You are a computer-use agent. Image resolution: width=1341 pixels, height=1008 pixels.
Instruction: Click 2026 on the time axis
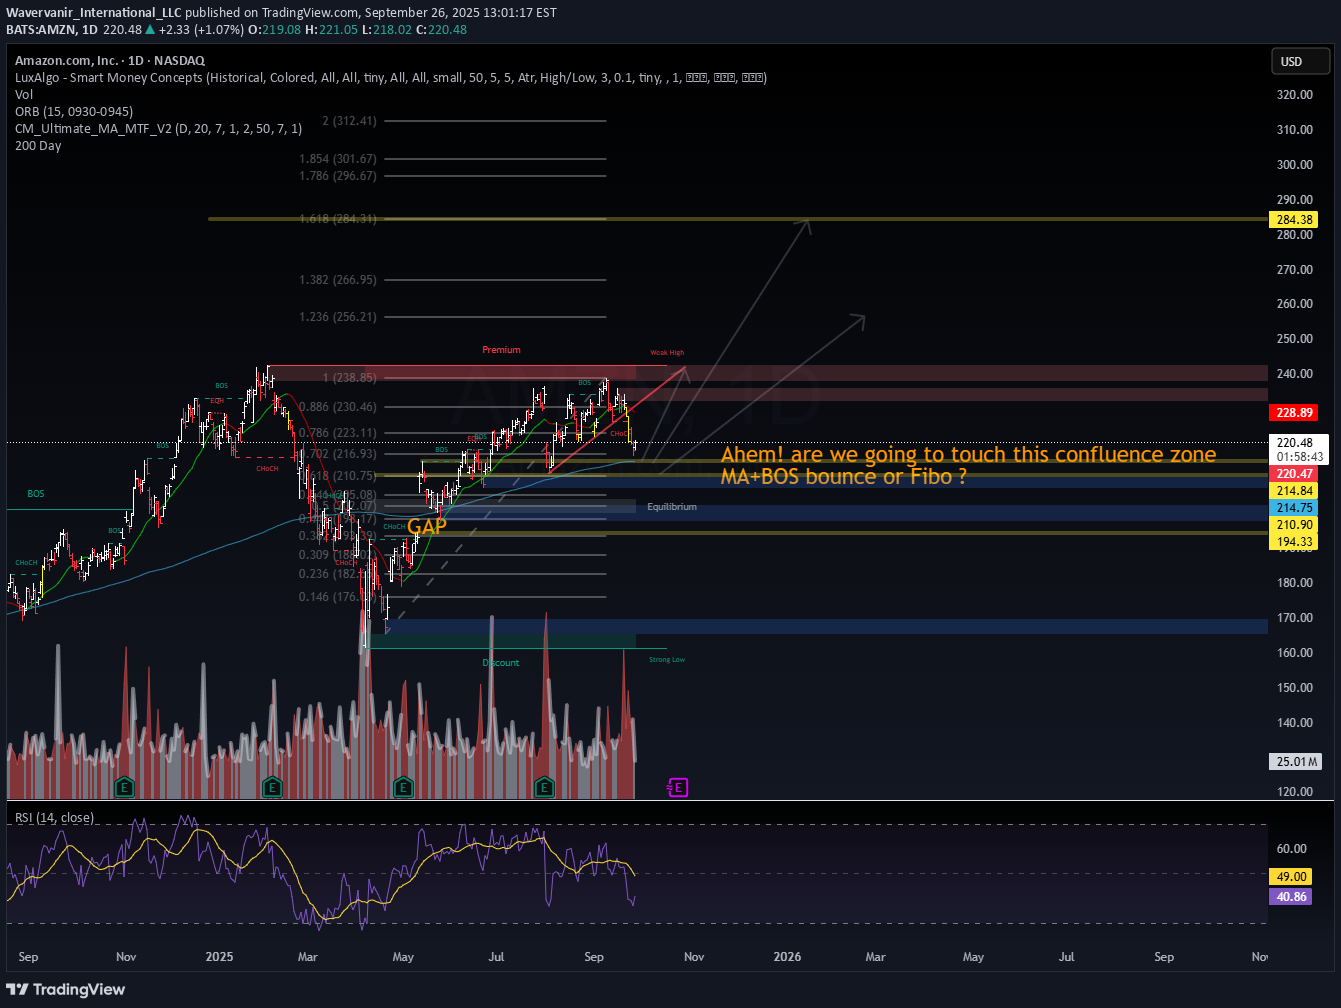point(788,957)
